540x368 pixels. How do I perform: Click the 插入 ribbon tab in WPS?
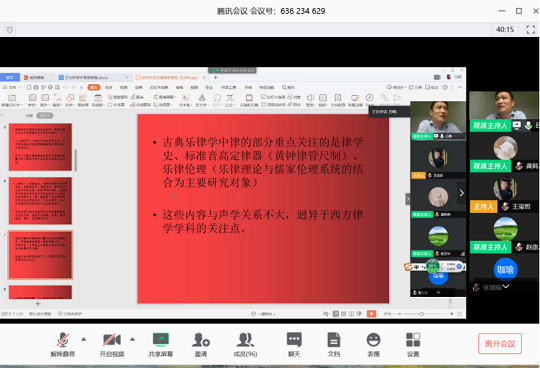click(x=94, y=87)
